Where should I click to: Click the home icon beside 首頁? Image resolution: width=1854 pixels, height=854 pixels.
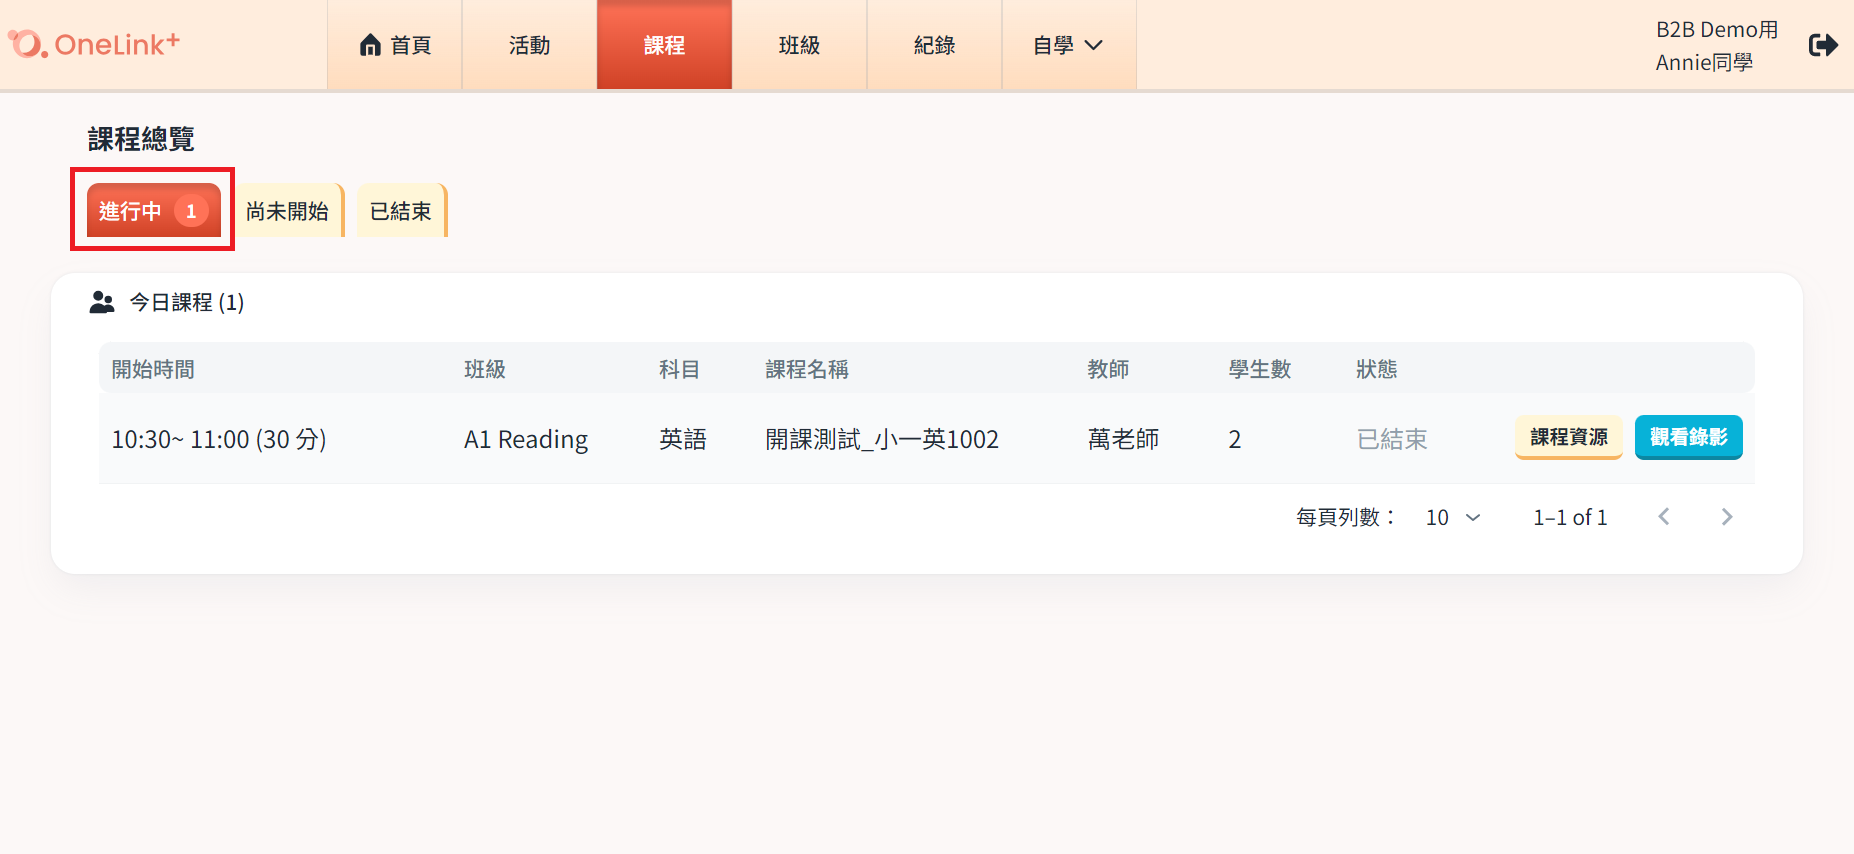371,45
